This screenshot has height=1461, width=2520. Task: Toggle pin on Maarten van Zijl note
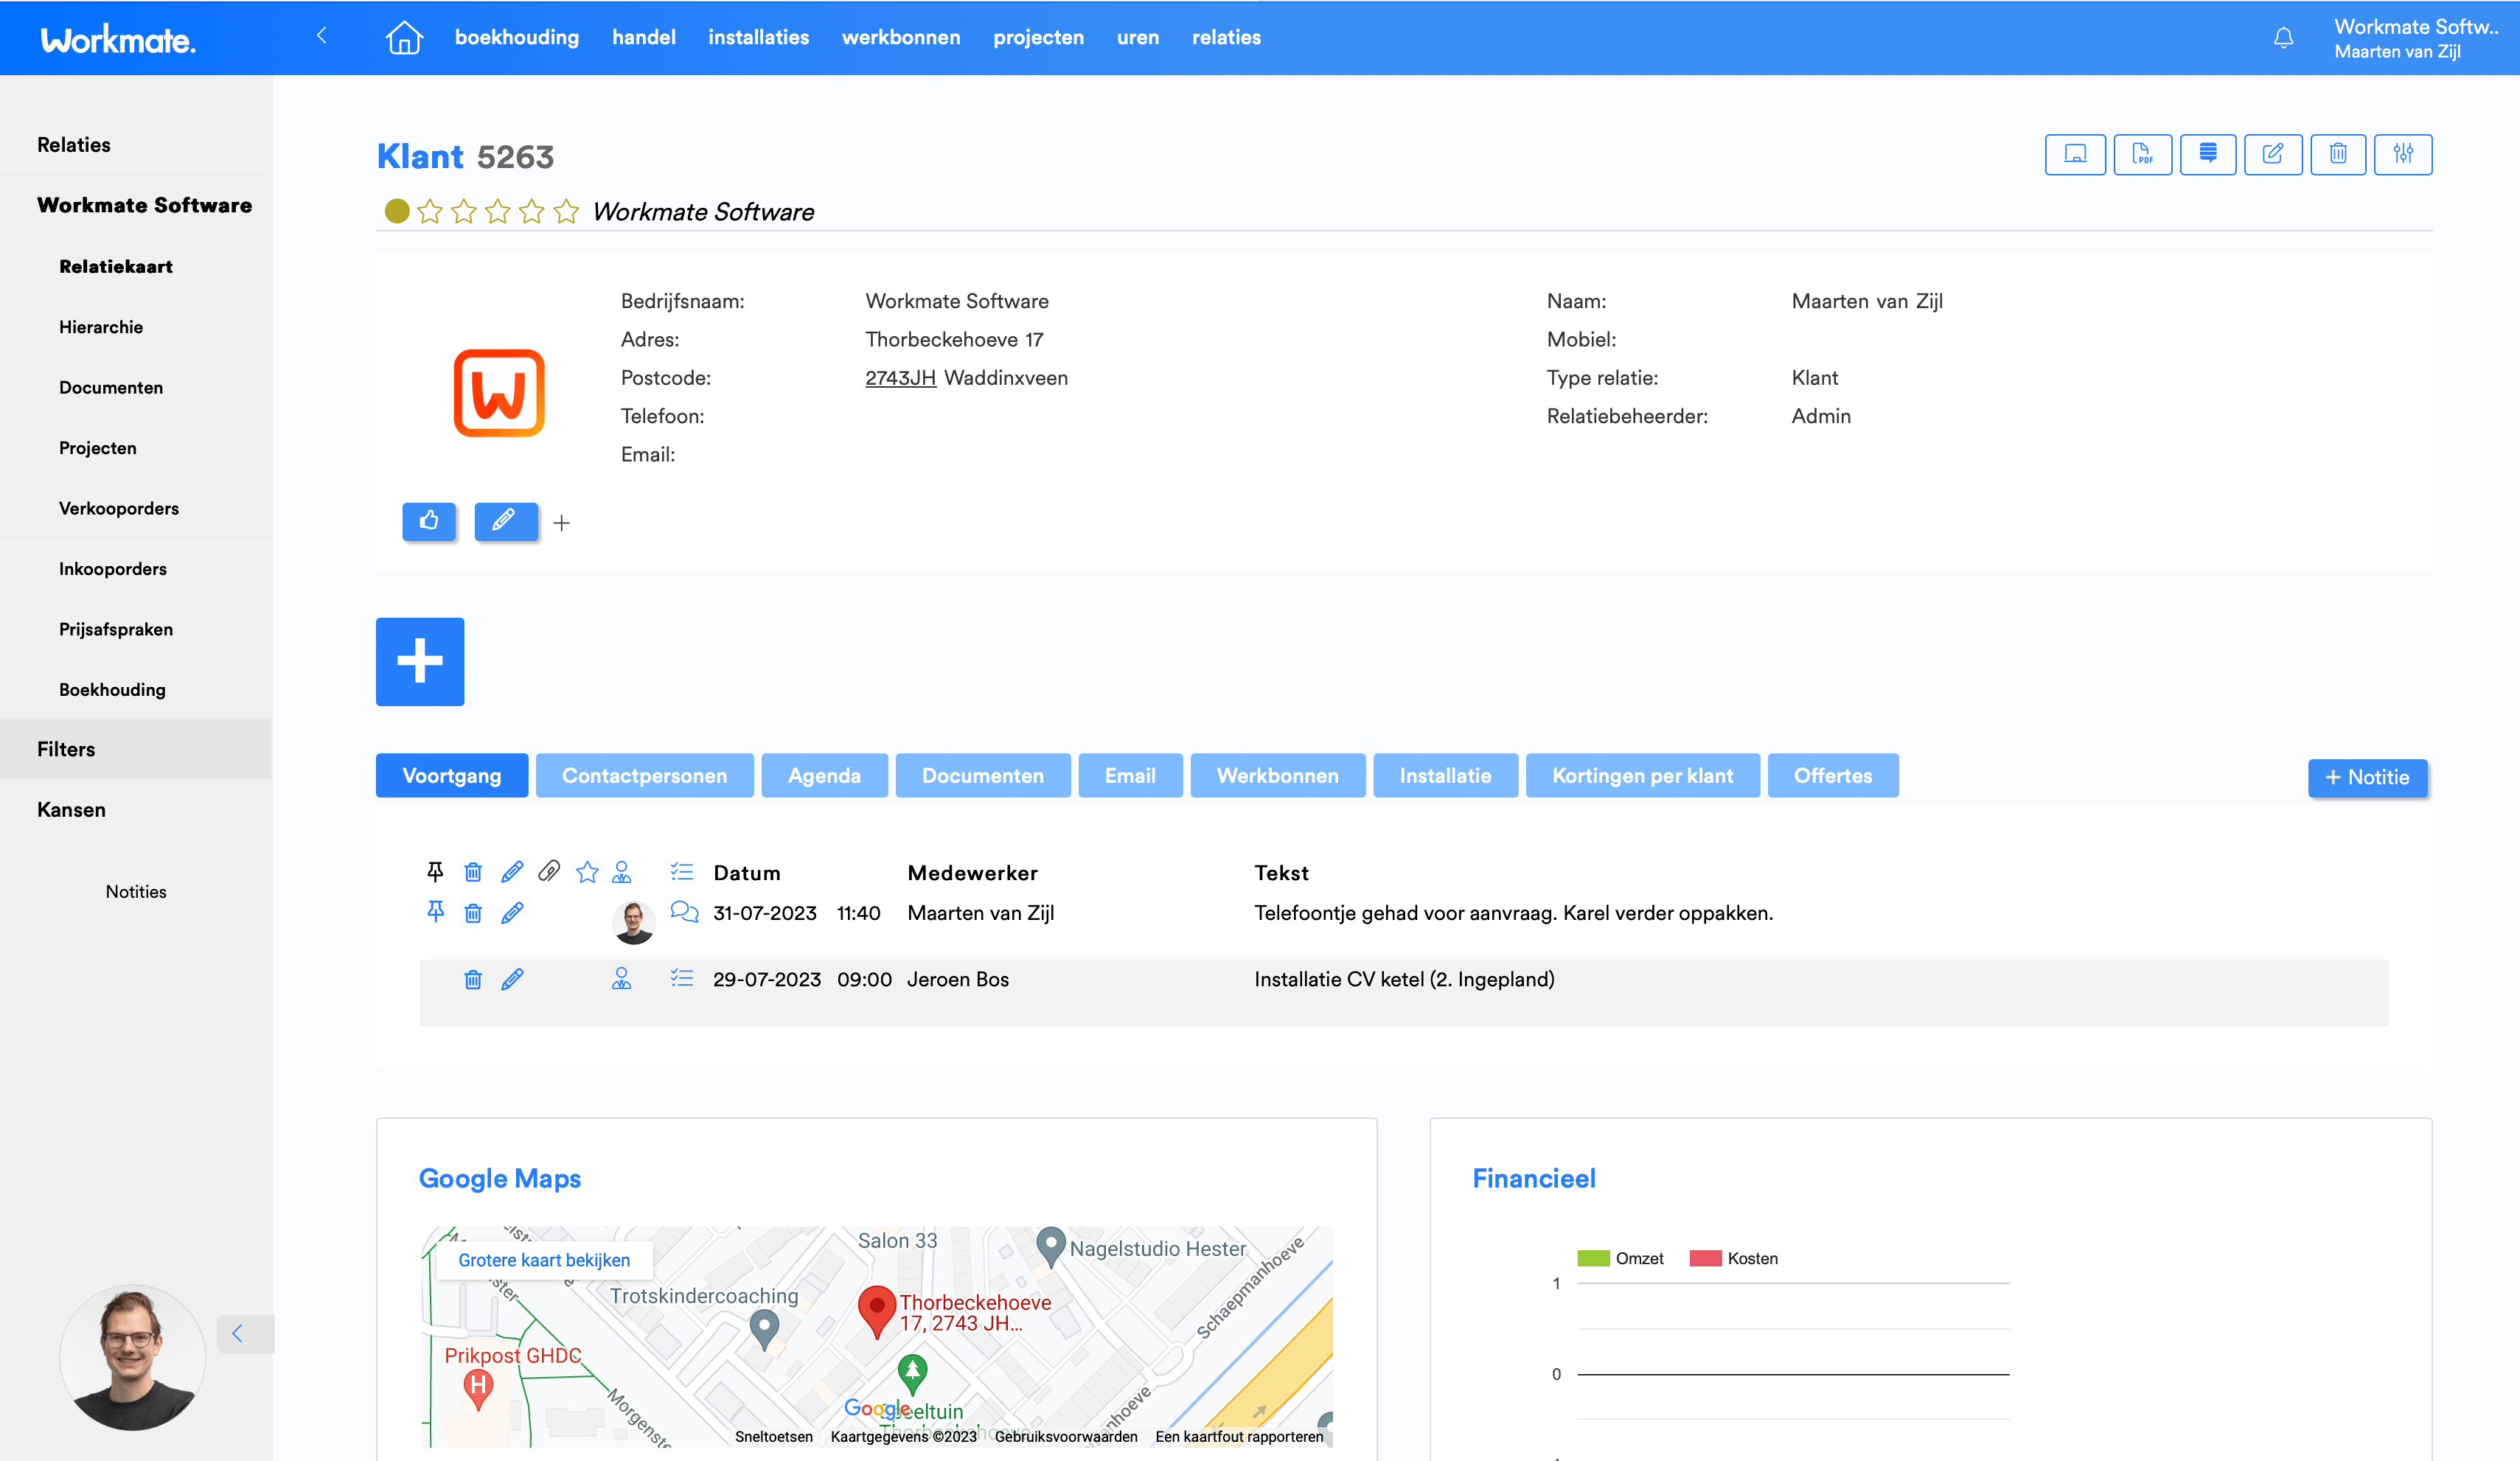(435, 912)
